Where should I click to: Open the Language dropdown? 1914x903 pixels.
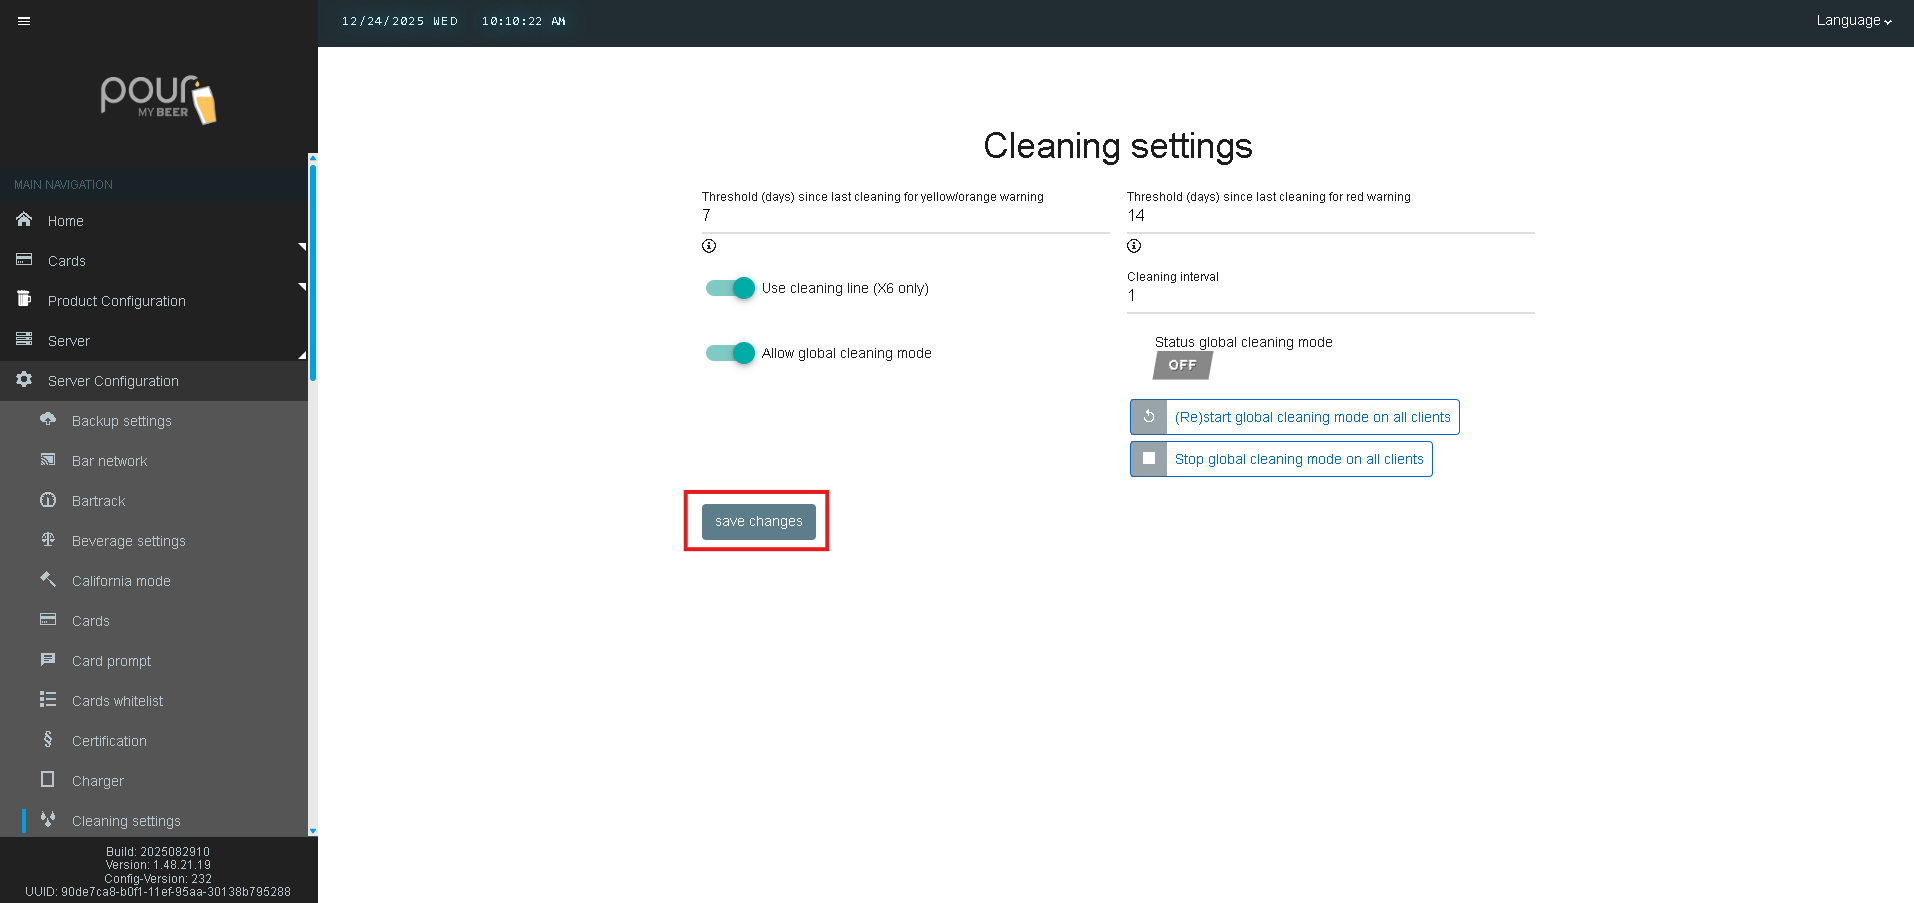click(x=1853, y=21)
